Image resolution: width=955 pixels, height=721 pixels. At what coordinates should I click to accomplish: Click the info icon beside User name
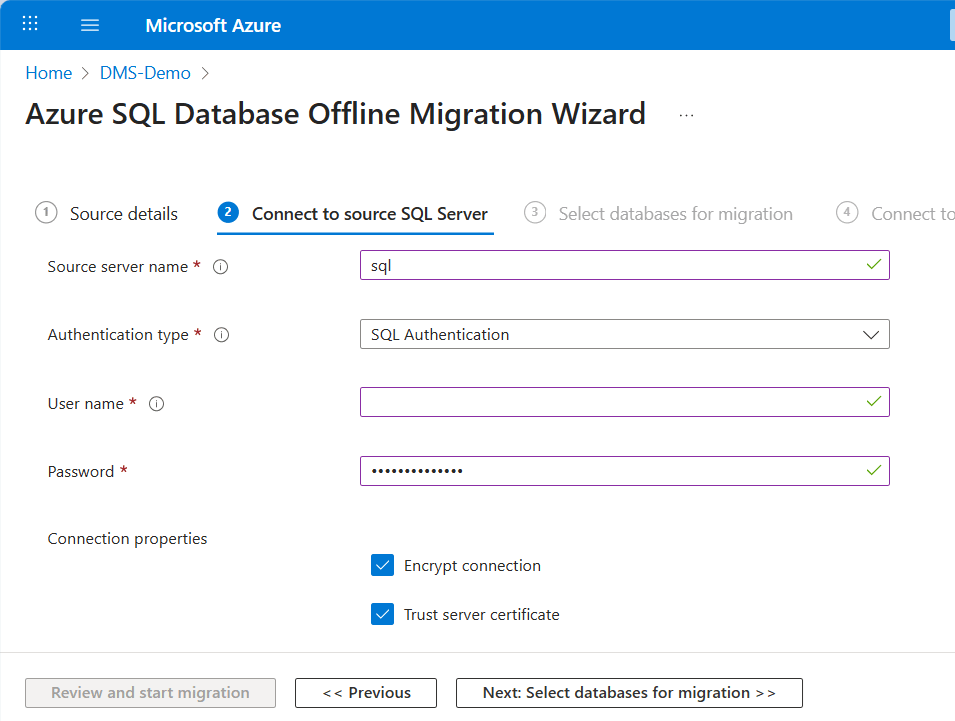pos(156,404)
